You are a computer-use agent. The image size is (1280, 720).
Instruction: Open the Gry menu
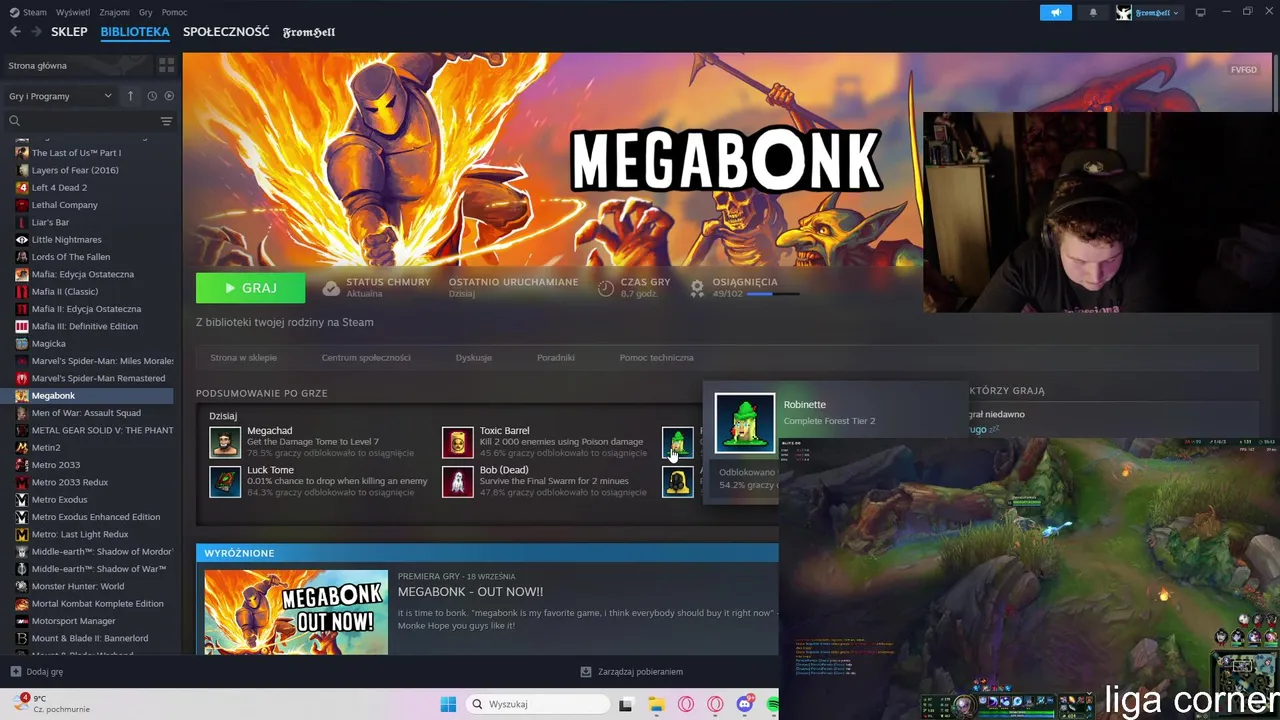pos(146,12)
